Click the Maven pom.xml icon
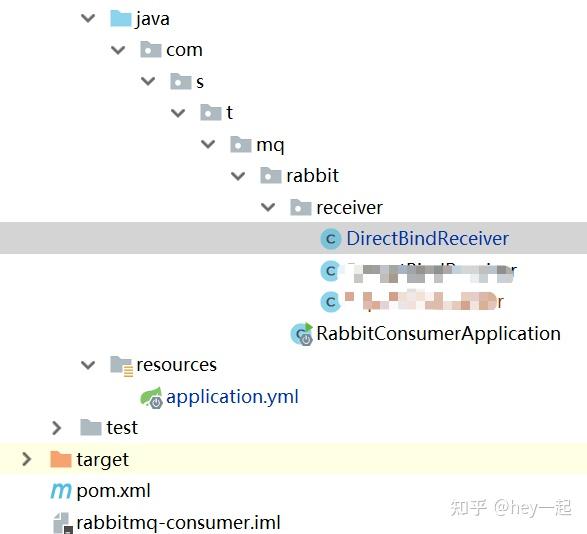 [61, 491]
